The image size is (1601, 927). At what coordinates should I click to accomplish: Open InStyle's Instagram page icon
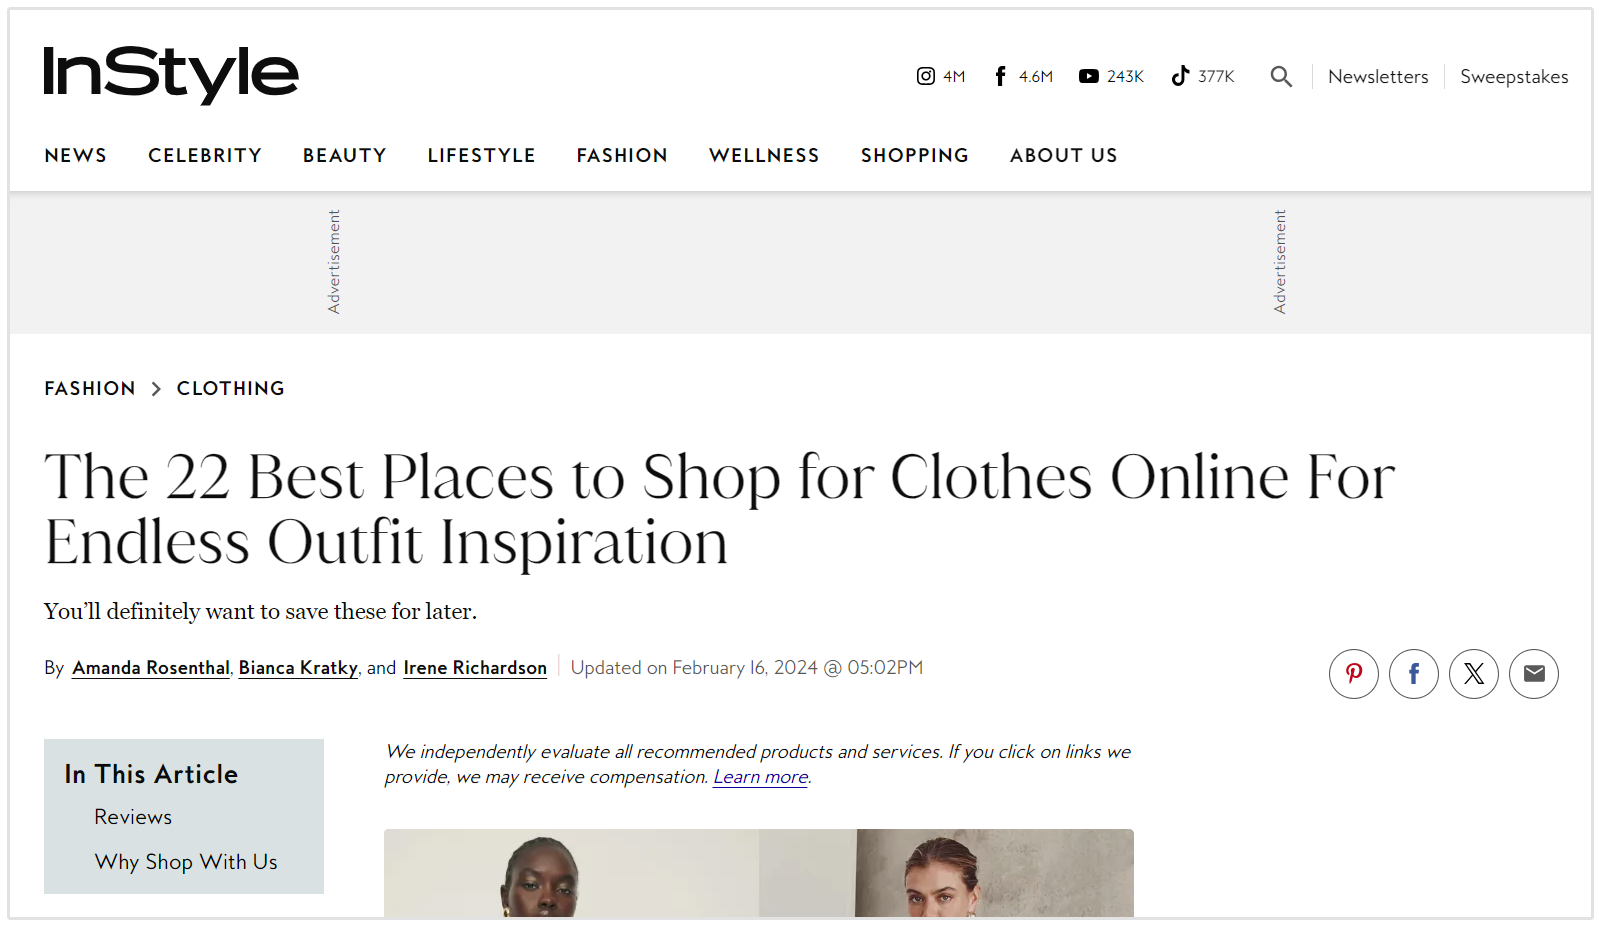926,76
